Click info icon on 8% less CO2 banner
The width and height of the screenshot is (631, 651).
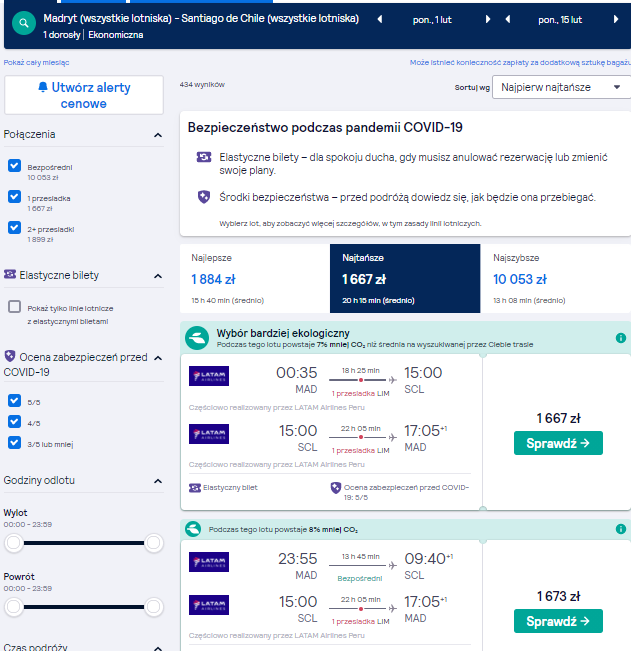(621, 529)
